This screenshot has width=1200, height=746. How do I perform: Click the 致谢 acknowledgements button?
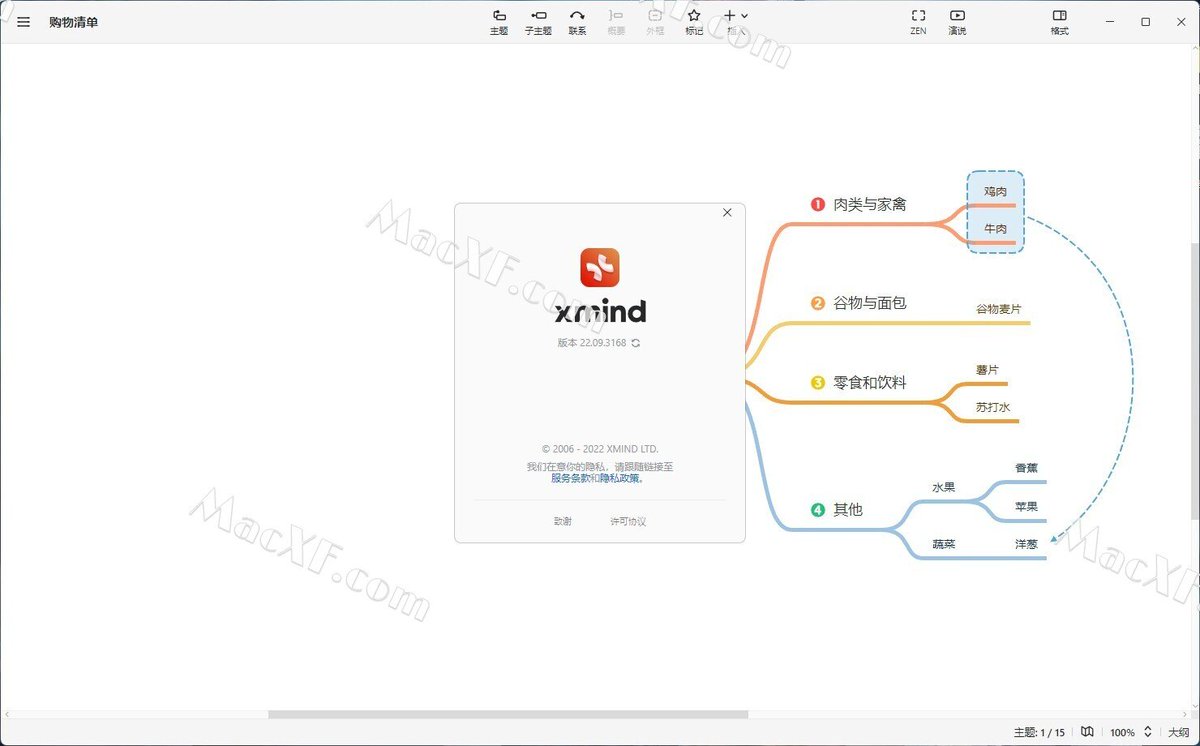[563, 521]
